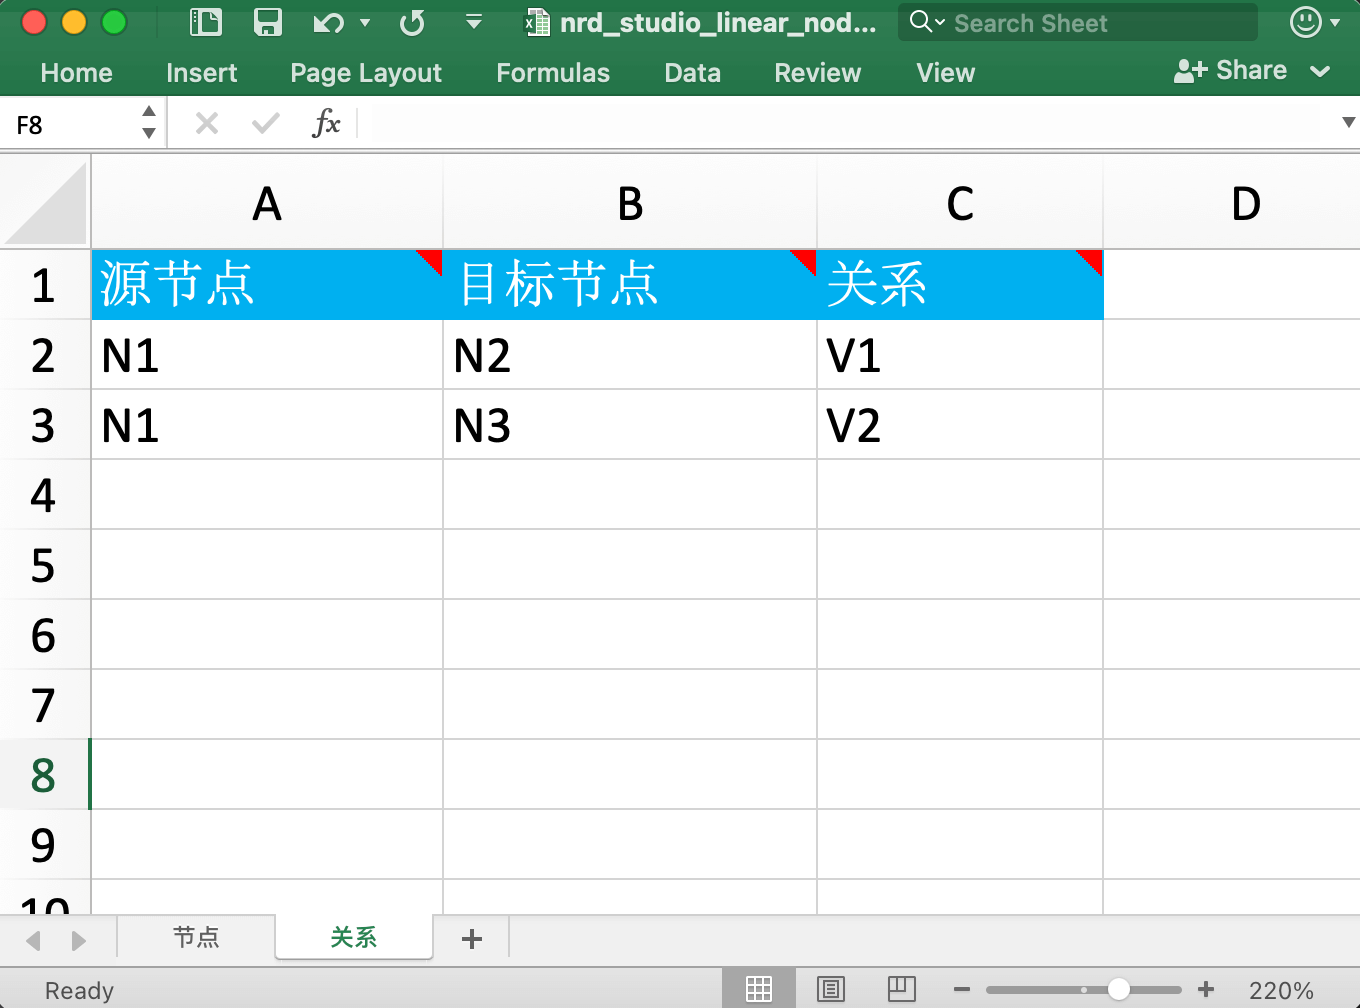Click the zoom out minus icon
The width and height of the screenshot is (1360, 1008).
pos(962,989)
